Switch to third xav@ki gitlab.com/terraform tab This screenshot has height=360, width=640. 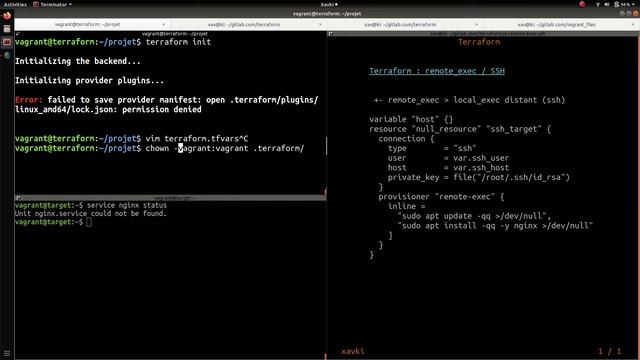pos(400,24)
